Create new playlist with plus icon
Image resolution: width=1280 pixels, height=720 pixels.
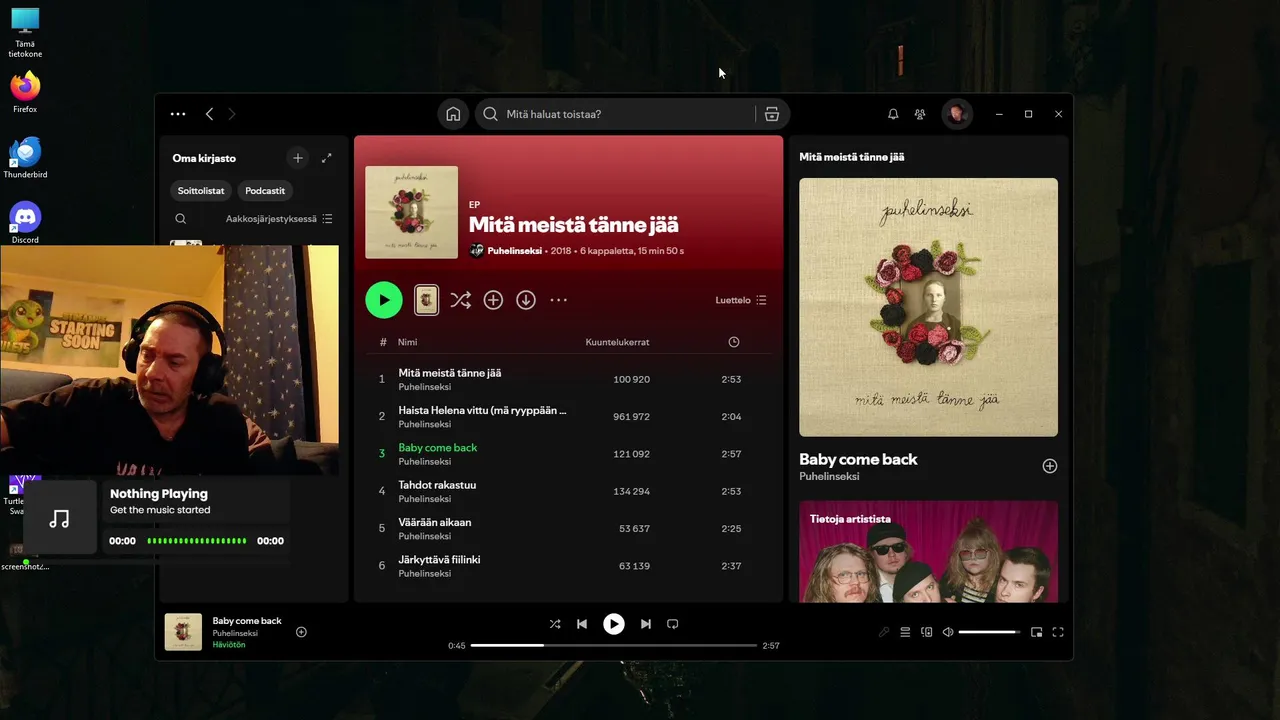(297, 158)
